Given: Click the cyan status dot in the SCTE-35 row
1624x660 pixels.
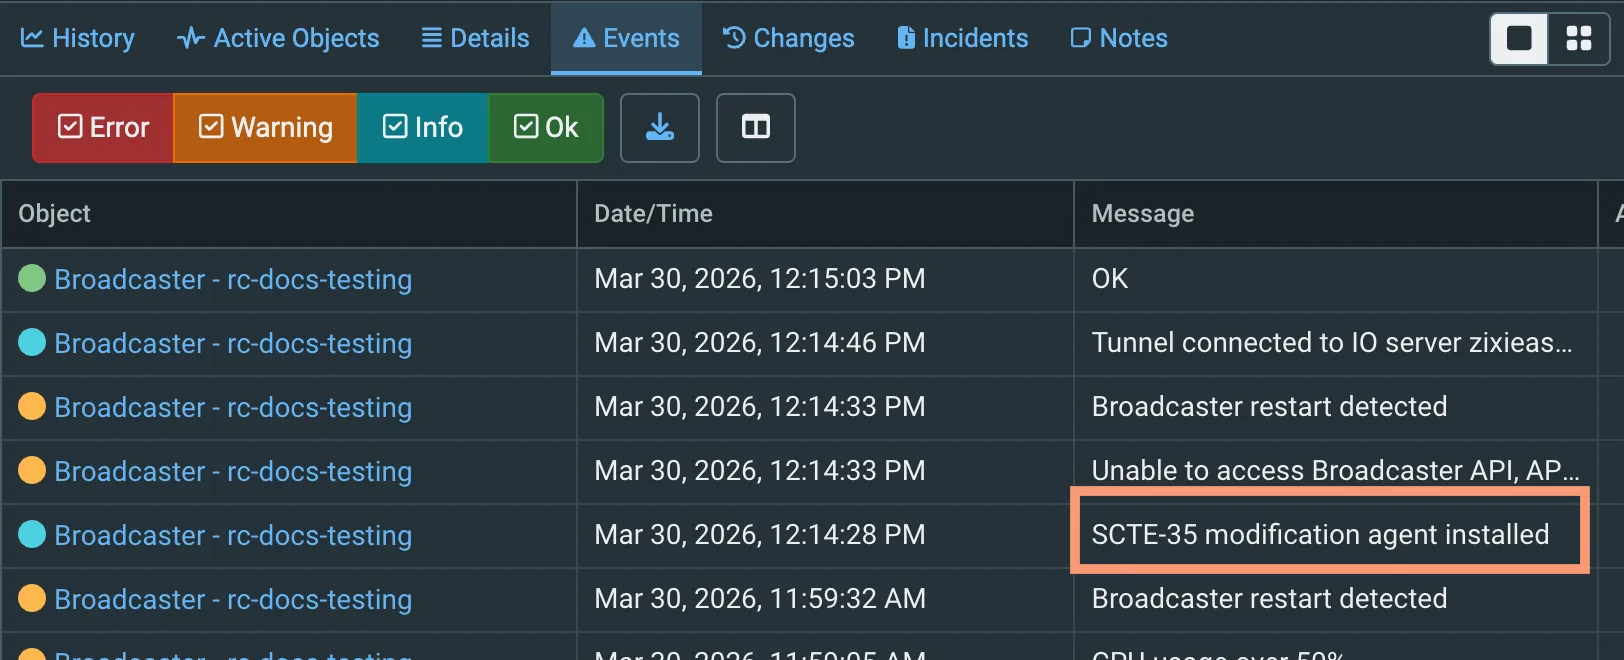Looking at the screenshot, I should tap(32, 534).
